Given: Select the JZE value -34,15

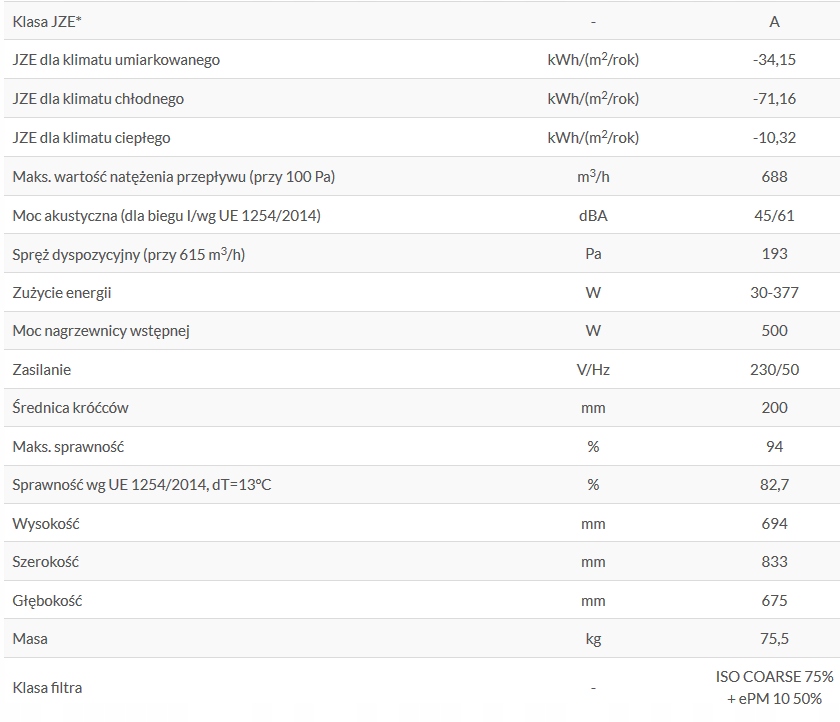Looking at the screenshot, I should pos(774,60).
